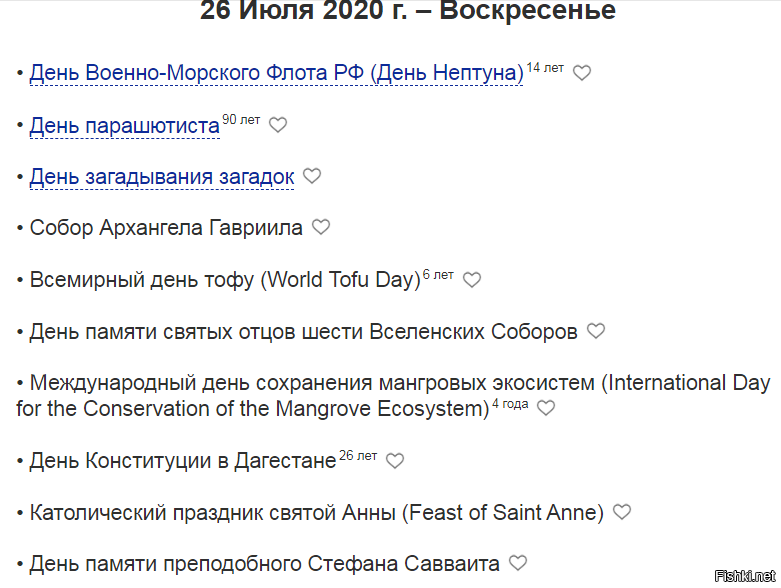
Task: Click the 26 Июля 2020 date heading
Action: pos(408,12)
